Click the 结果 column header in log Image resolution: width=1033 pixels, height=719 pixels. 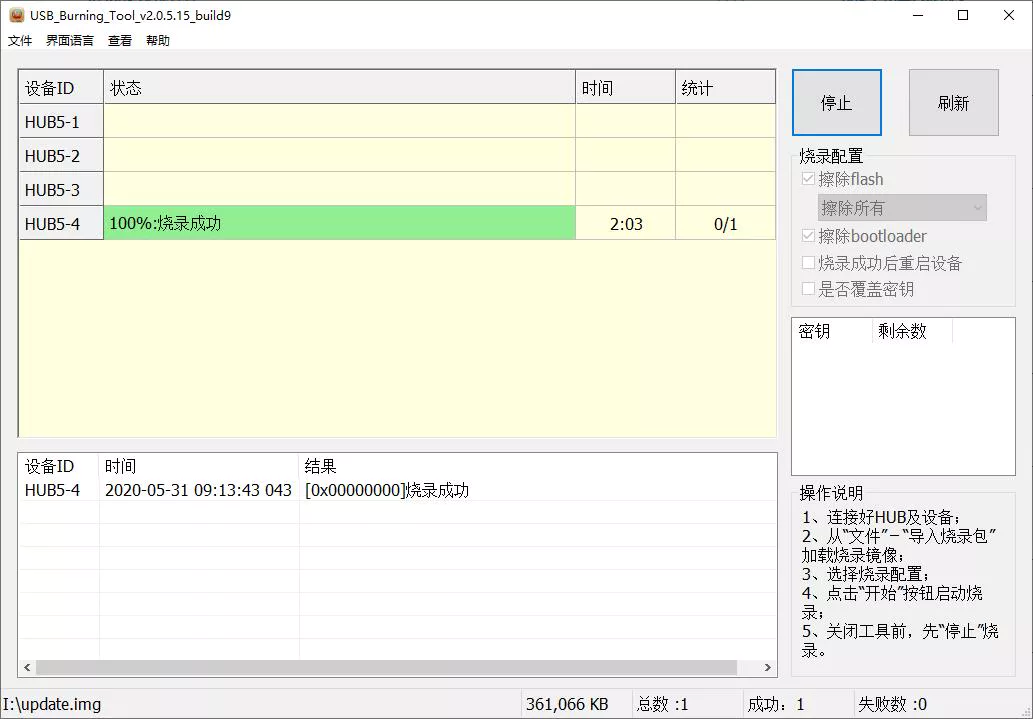tap(537, 466)
